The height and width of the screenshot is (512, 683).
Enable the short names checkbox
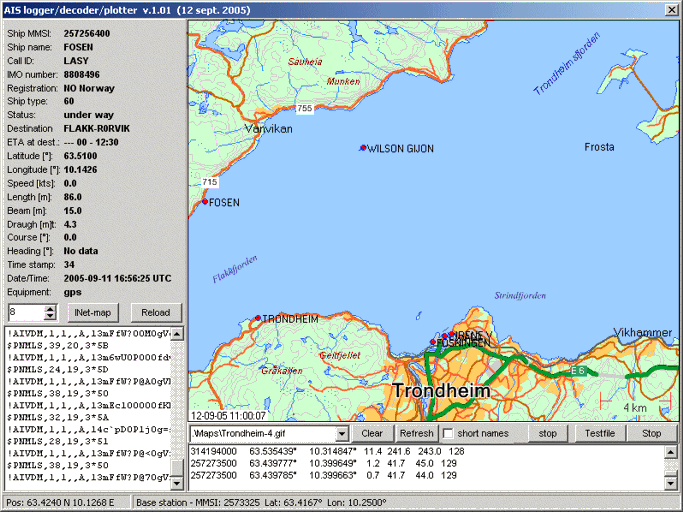(x=446, y=434)
